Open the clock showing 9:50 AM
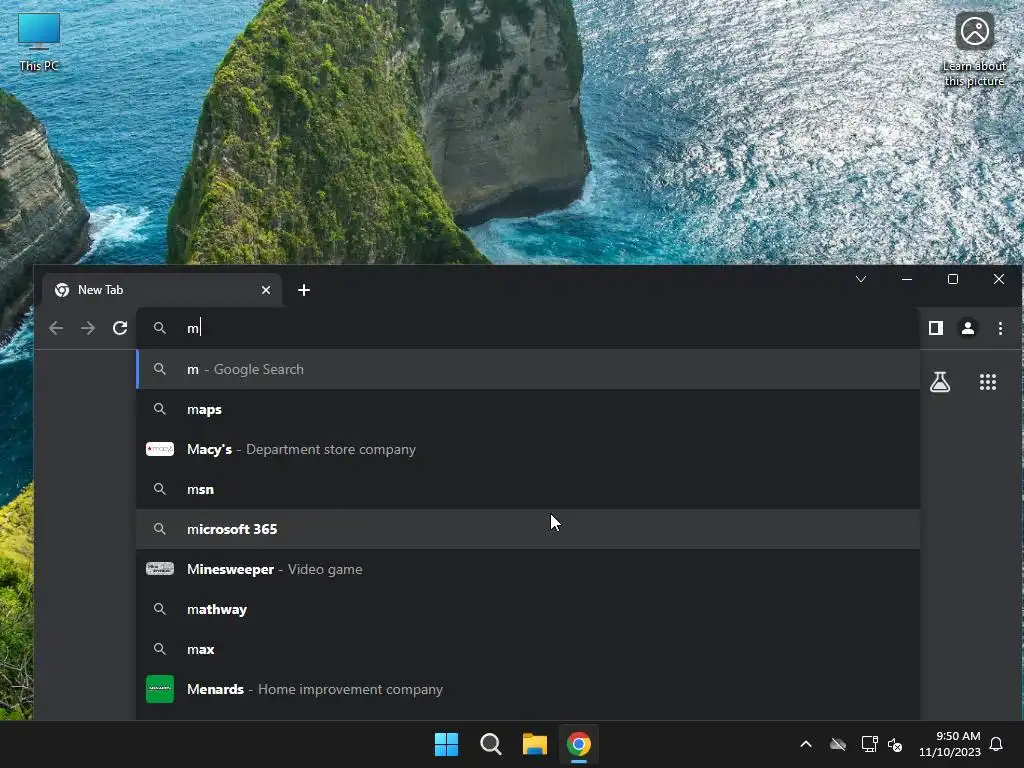The height and width of the screenshot is (768, 1024). [950, 744]
